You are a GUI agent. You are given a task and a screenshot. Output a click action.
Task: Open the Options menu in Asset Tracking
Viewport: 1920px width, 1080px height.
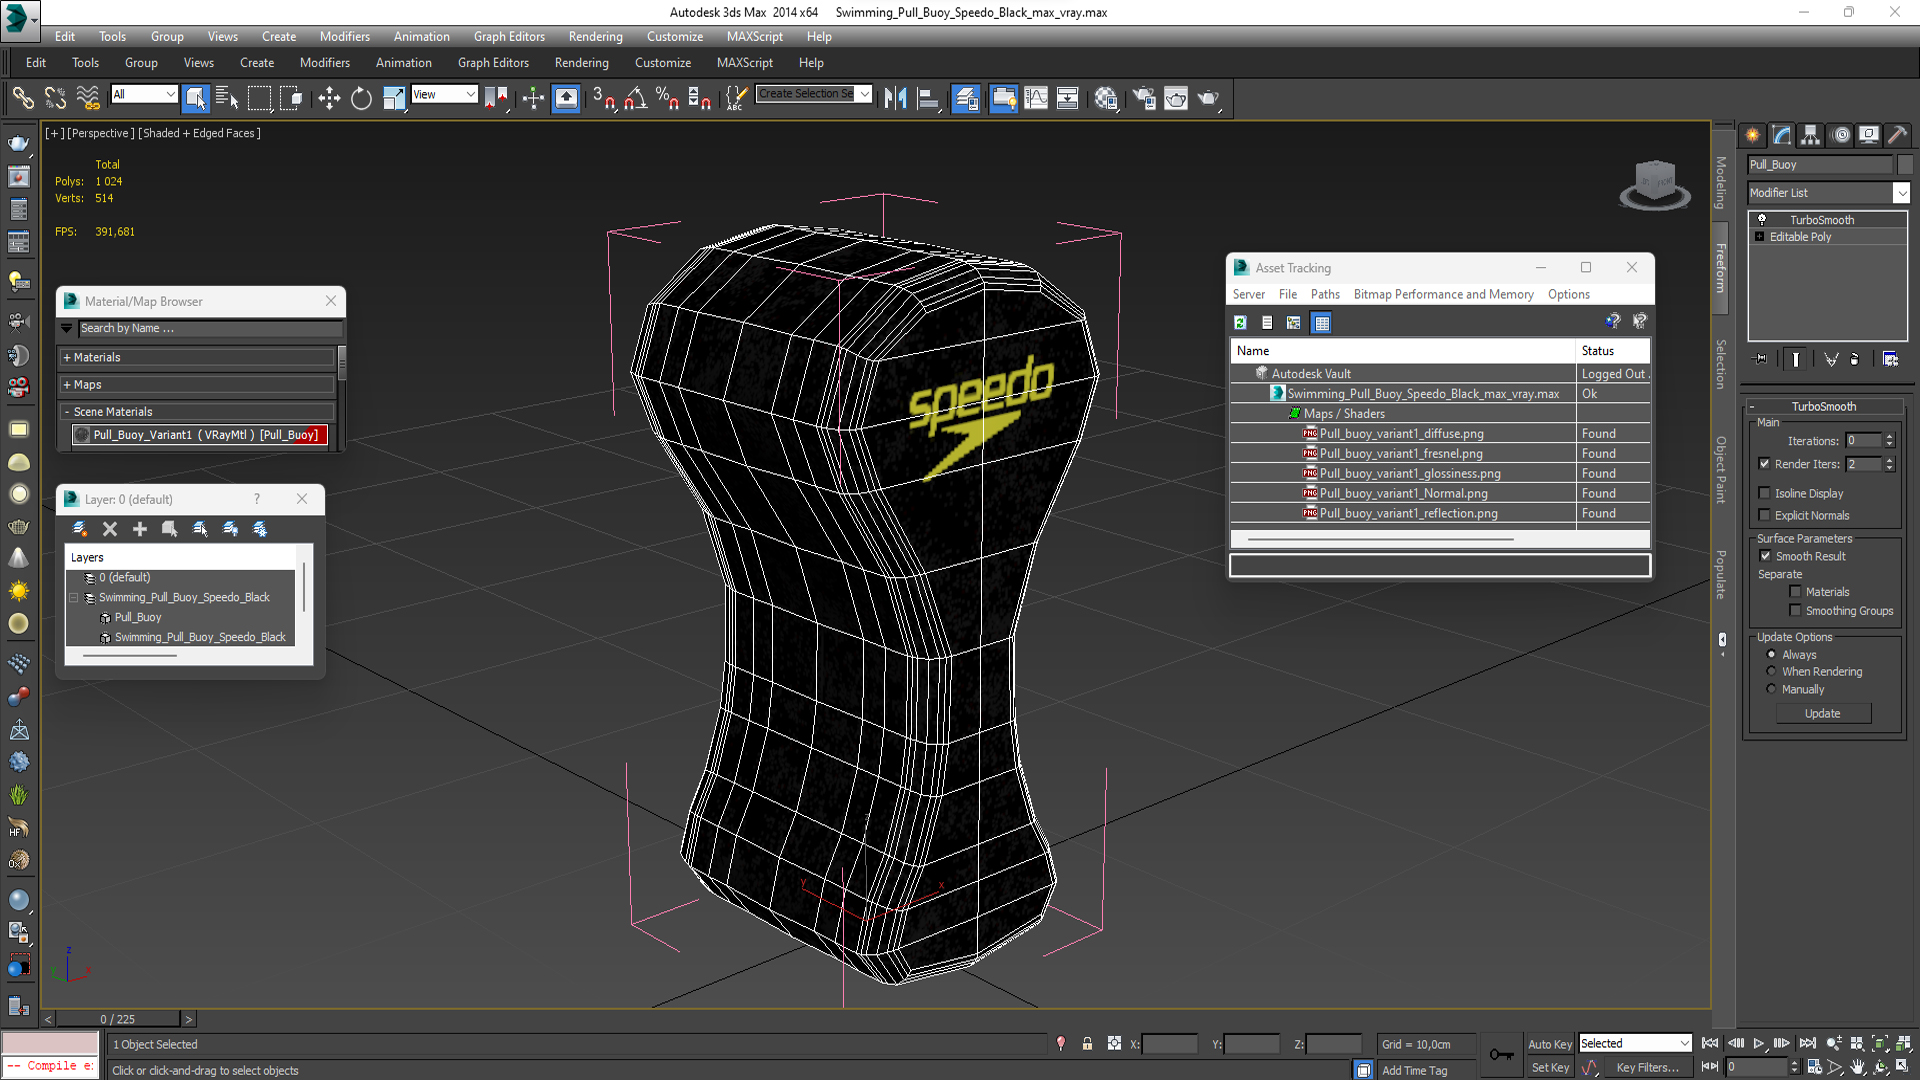[1569, 294]
